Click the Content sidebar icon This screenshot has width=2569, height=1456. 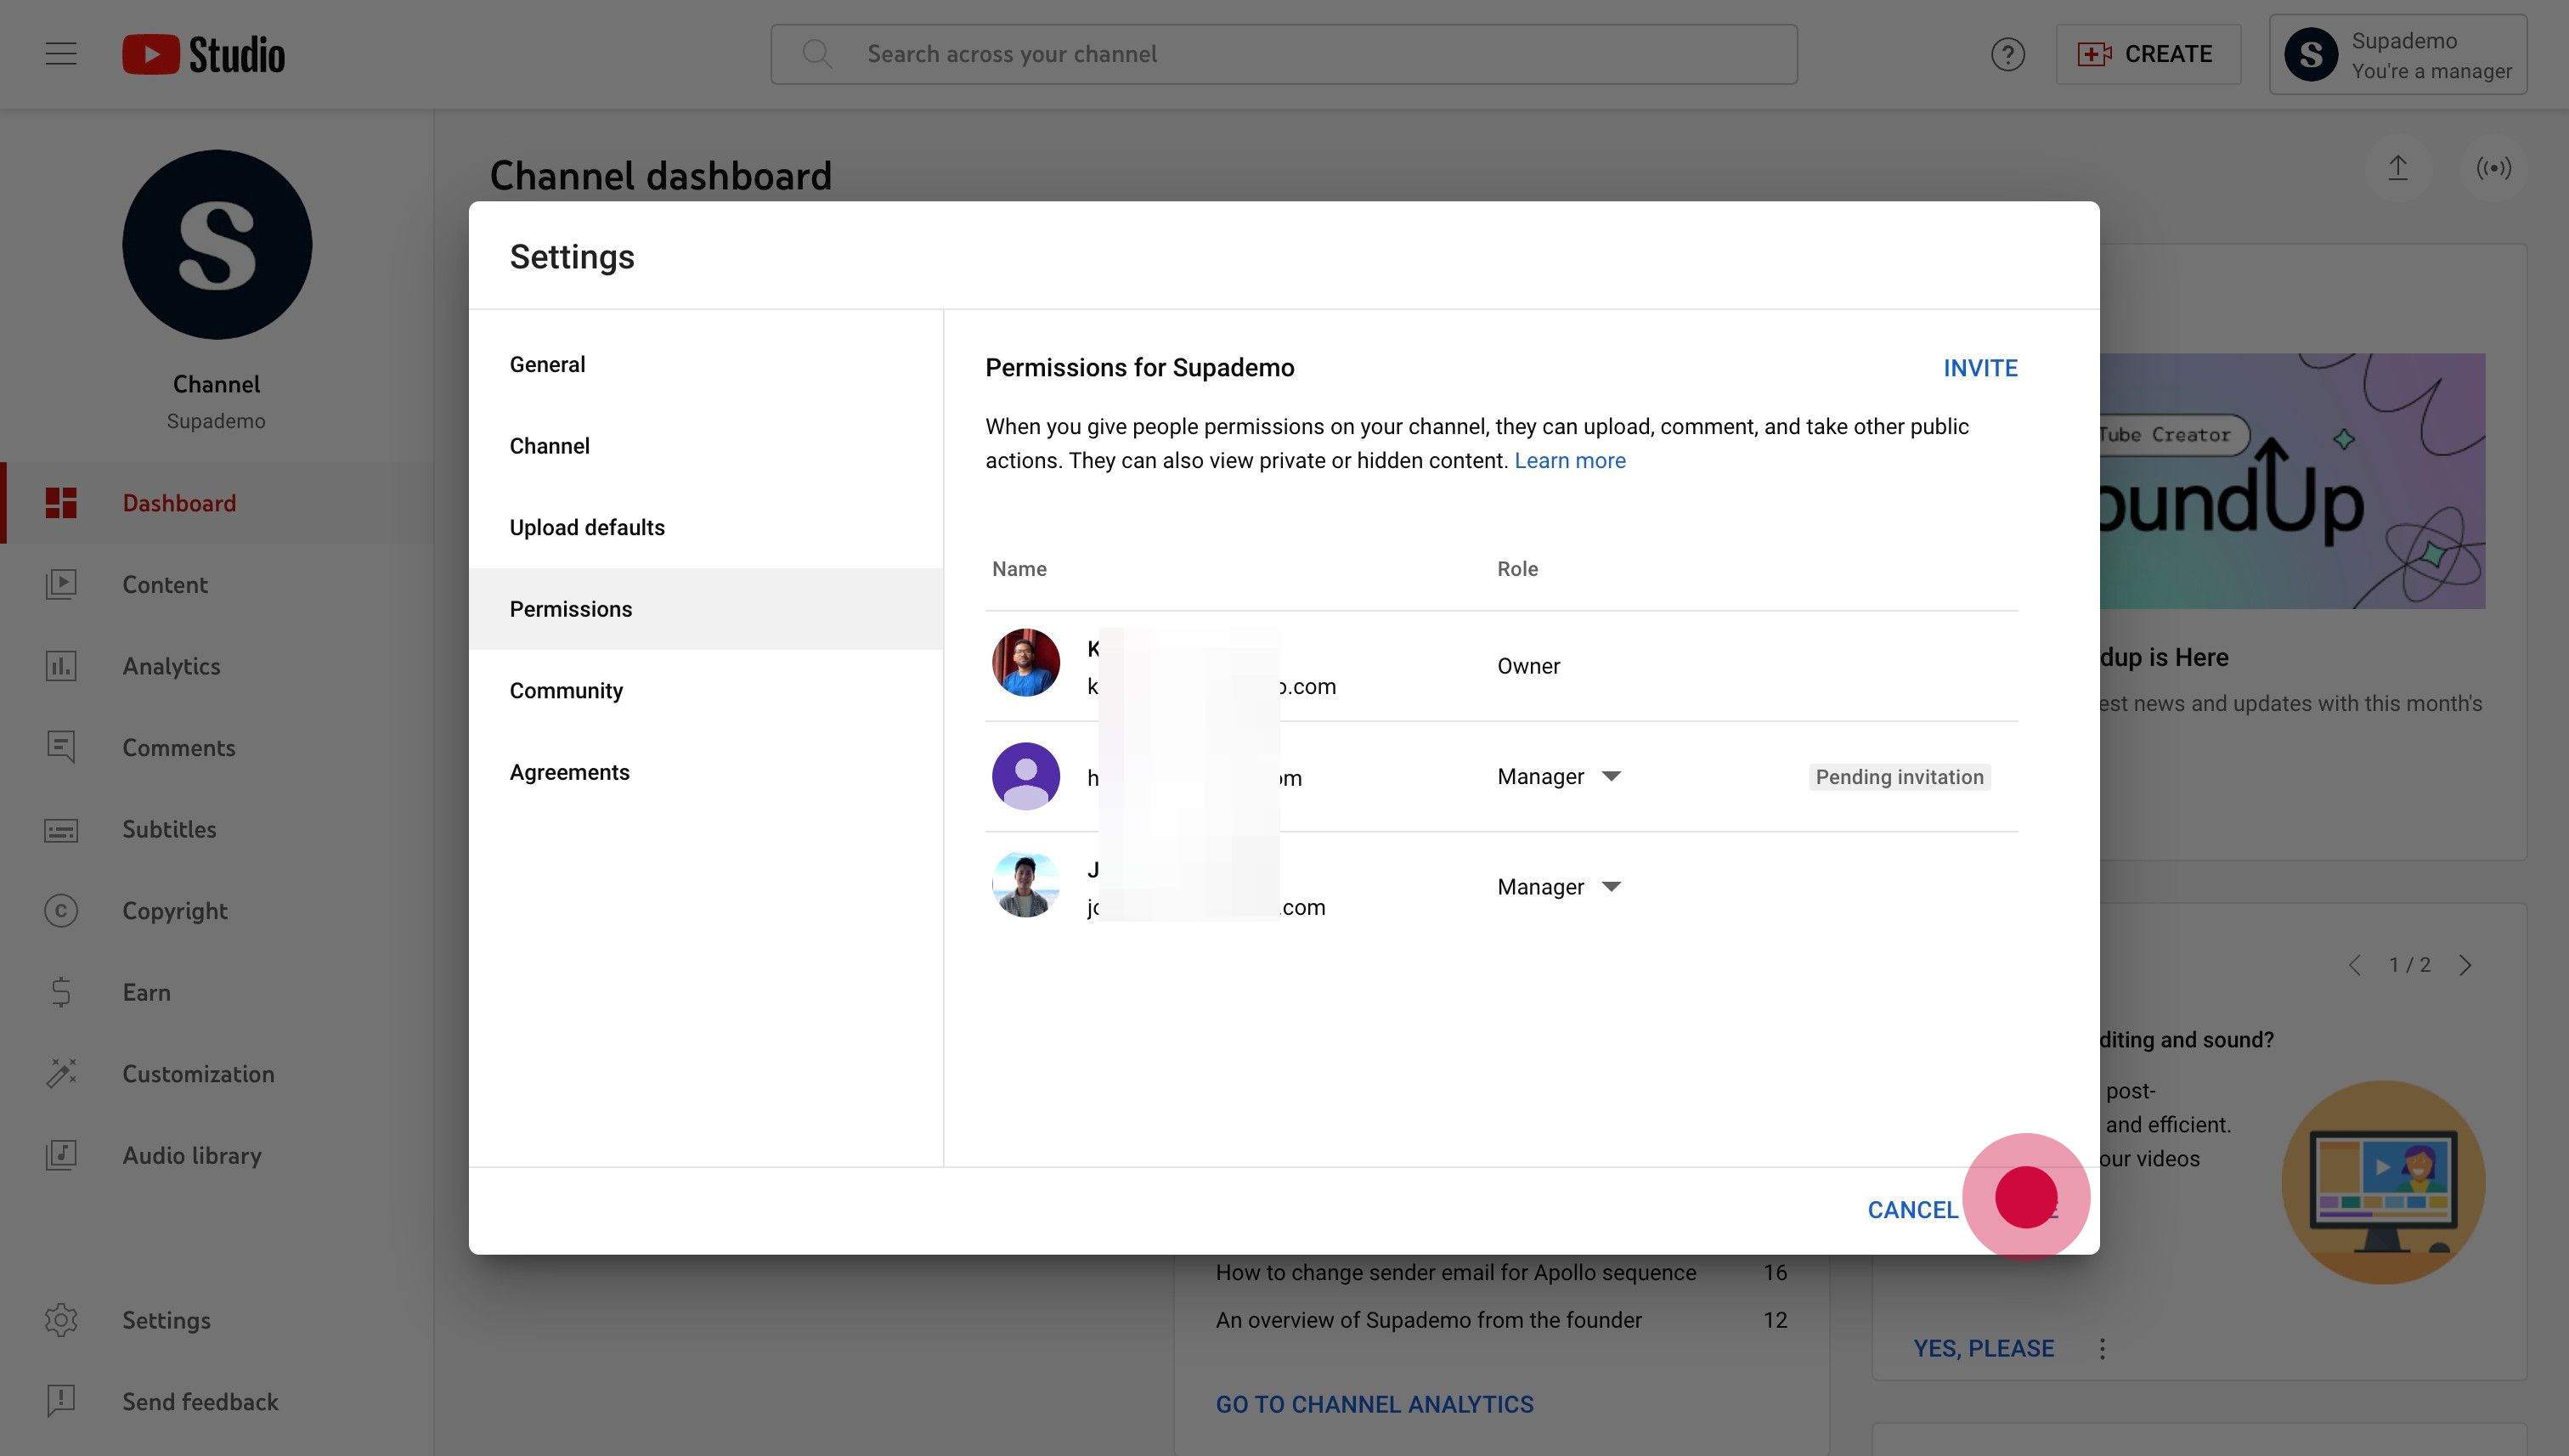pos(61,584)
